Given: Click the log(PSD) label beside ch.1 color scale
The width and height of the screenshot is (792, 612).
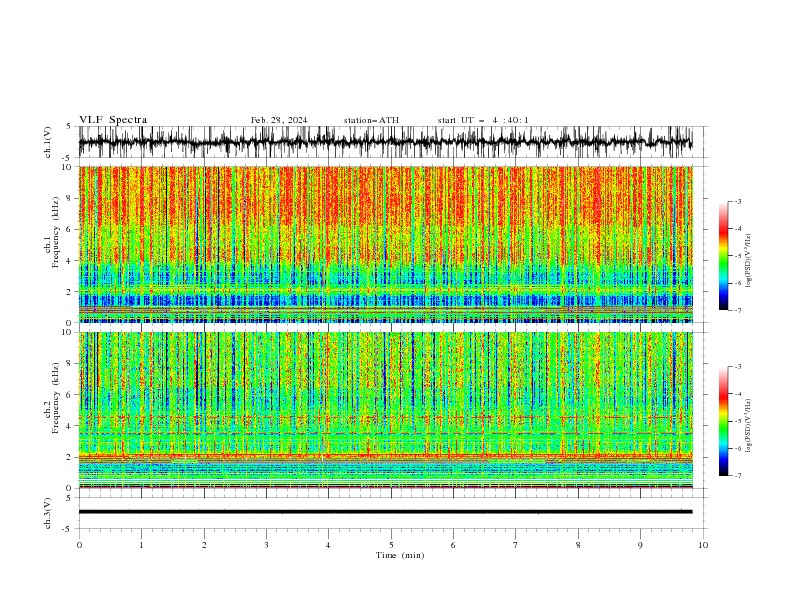Looking at the screenshot, I should (x=749, y=261).
